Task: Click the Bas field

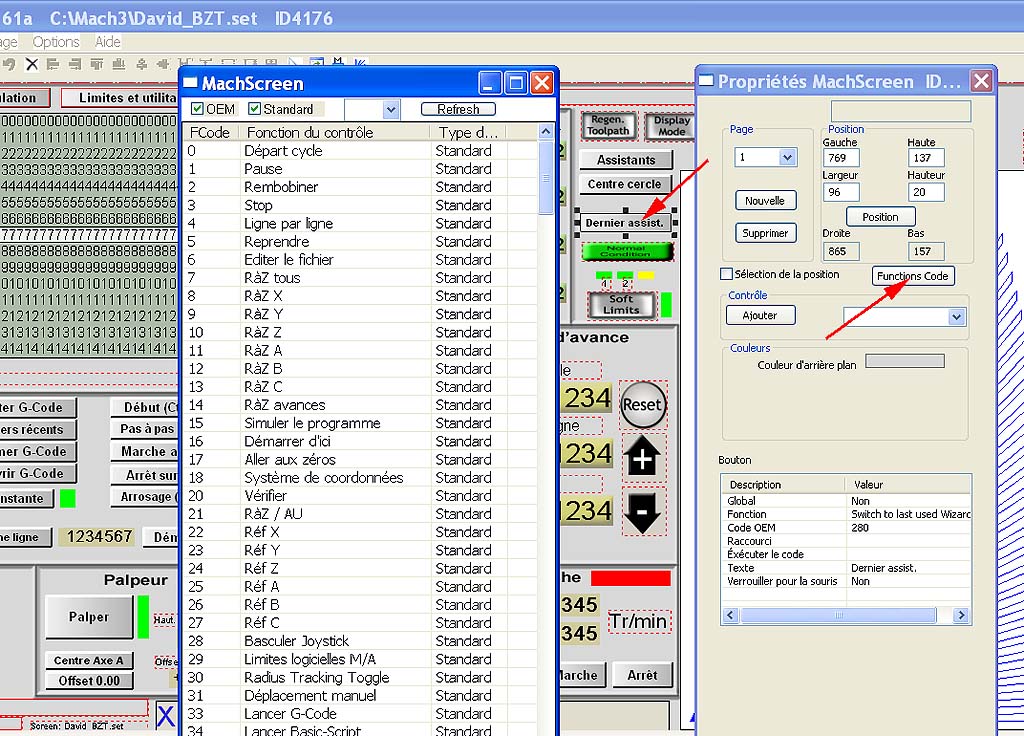Action: [x=926, y=251]
